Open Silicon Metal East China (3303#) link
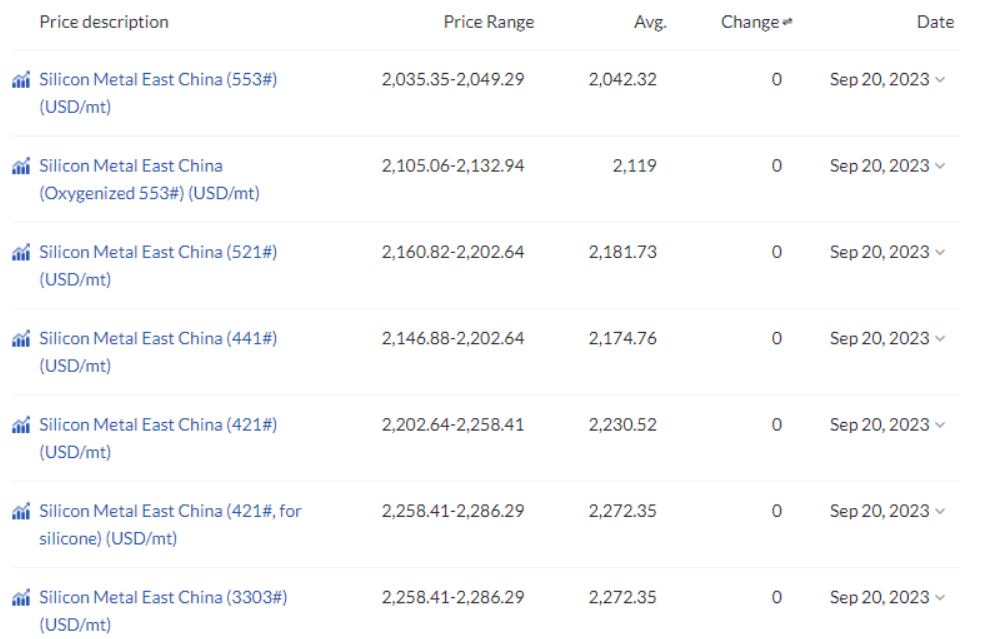Screen dimensions: 983x639 163,611
